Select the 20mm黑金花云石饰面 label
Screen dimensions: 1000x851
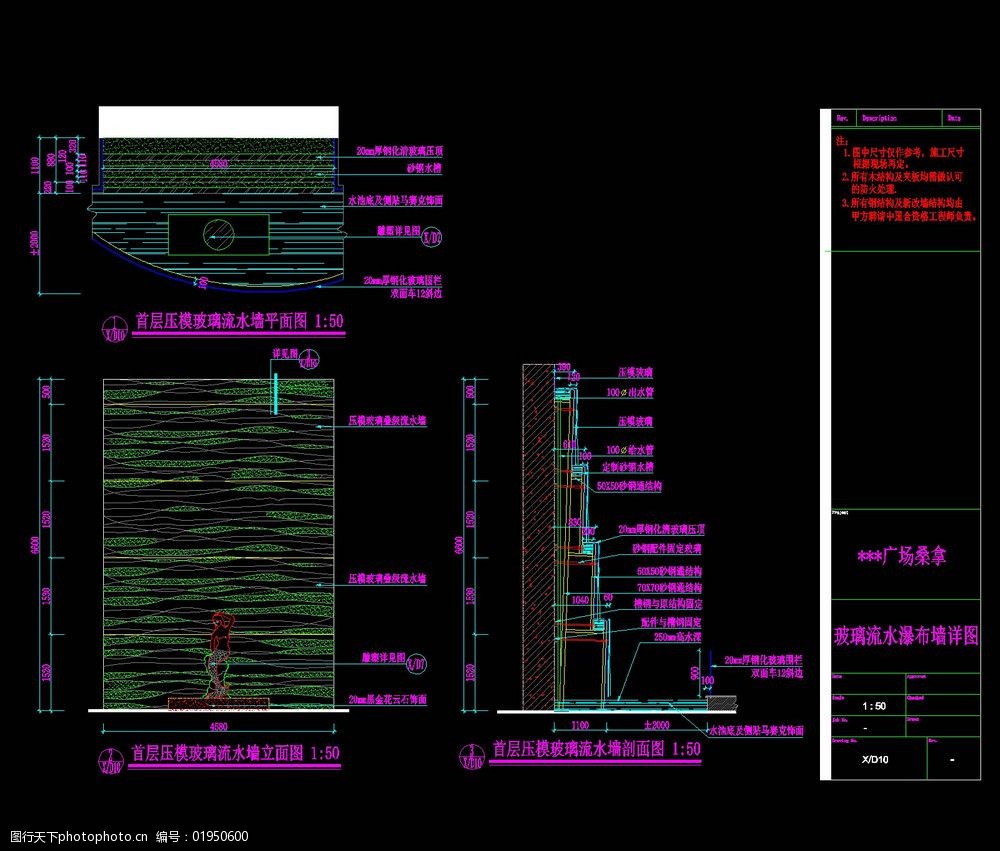click(x=388, y=699)
